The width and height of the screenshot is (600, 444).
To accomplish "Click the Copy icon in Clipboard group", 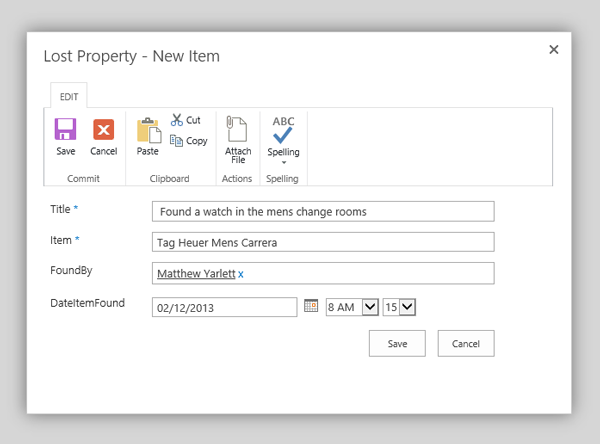I will [x=176, y=141].
